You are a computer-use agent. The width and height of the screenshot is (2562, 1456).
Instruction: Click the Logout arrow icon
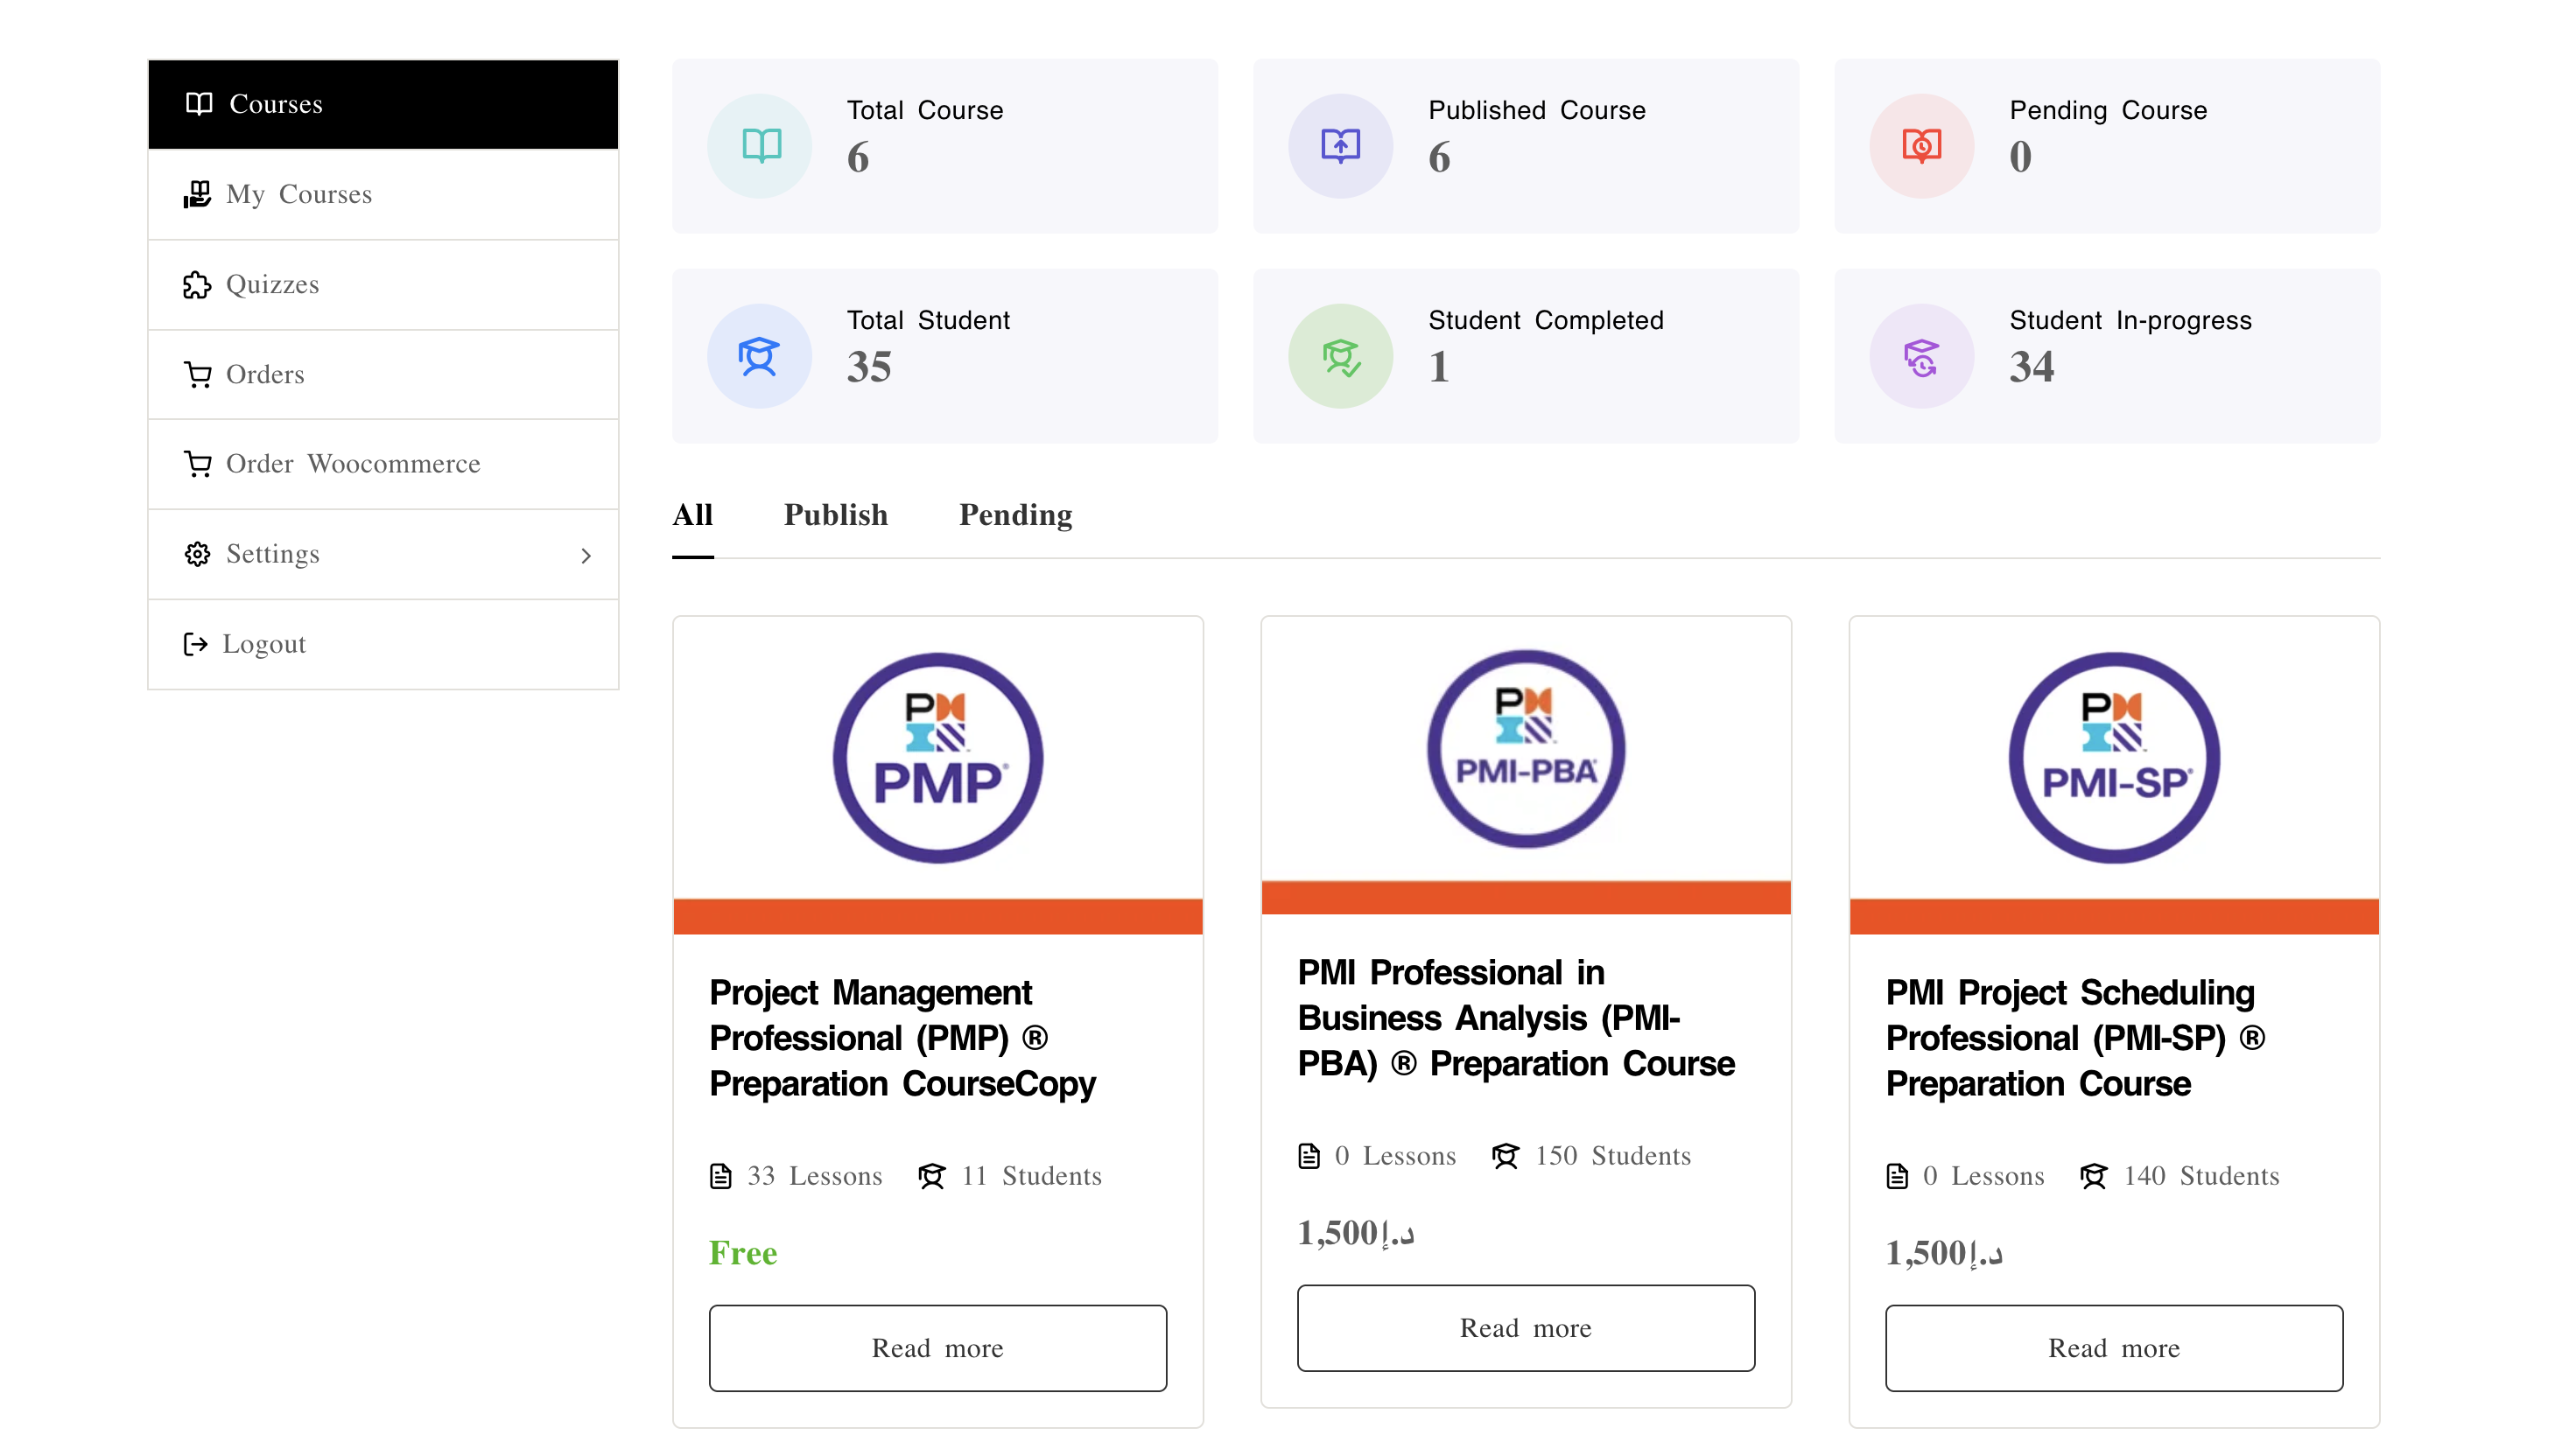(x=196, y=644)
